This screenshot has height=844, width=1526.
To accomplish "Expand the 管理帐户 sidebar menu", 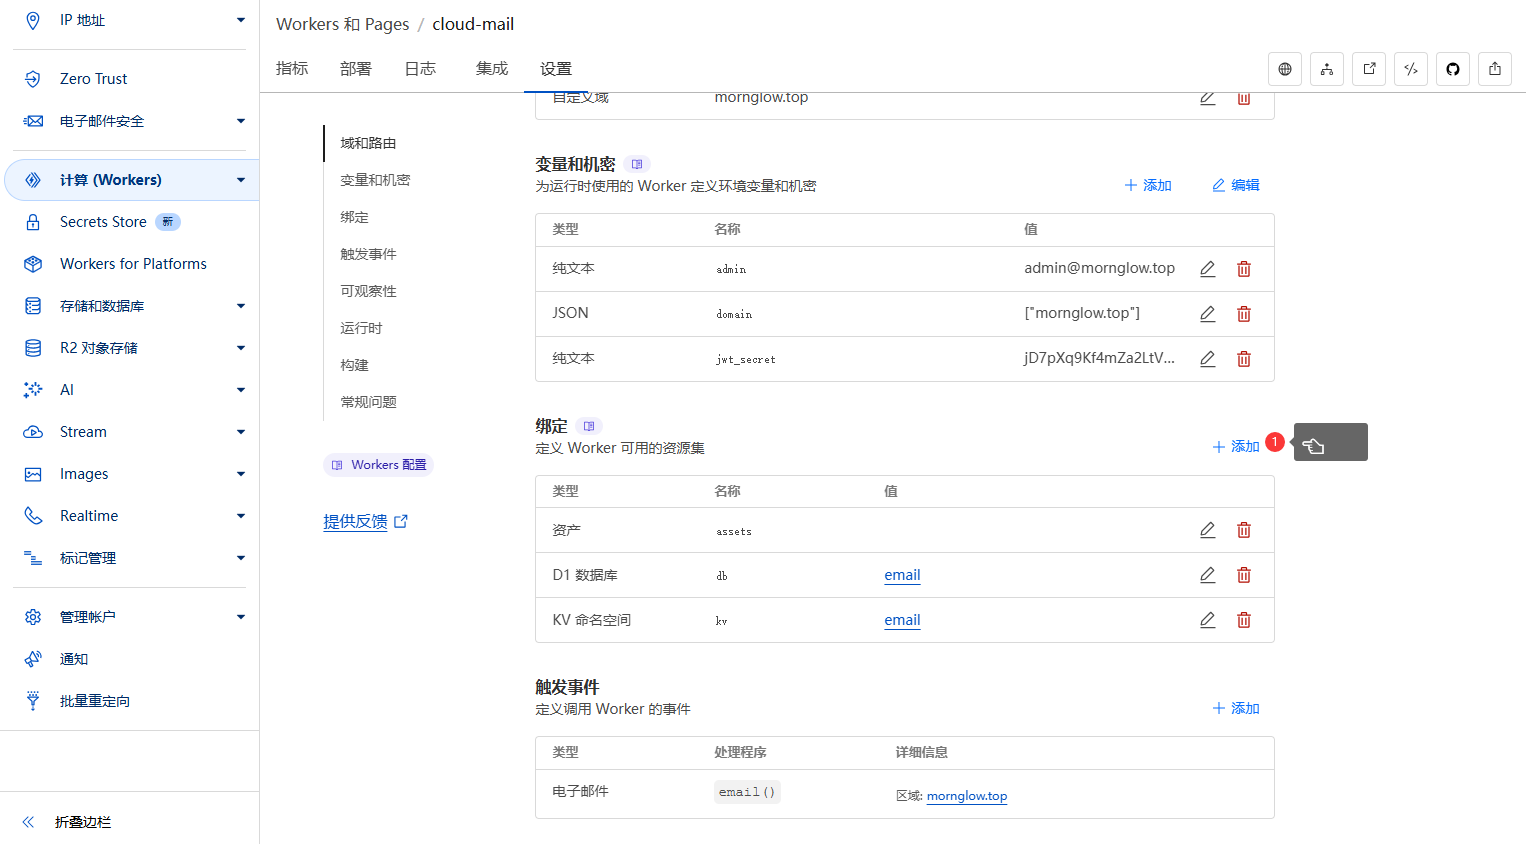I will click(240, 617).
